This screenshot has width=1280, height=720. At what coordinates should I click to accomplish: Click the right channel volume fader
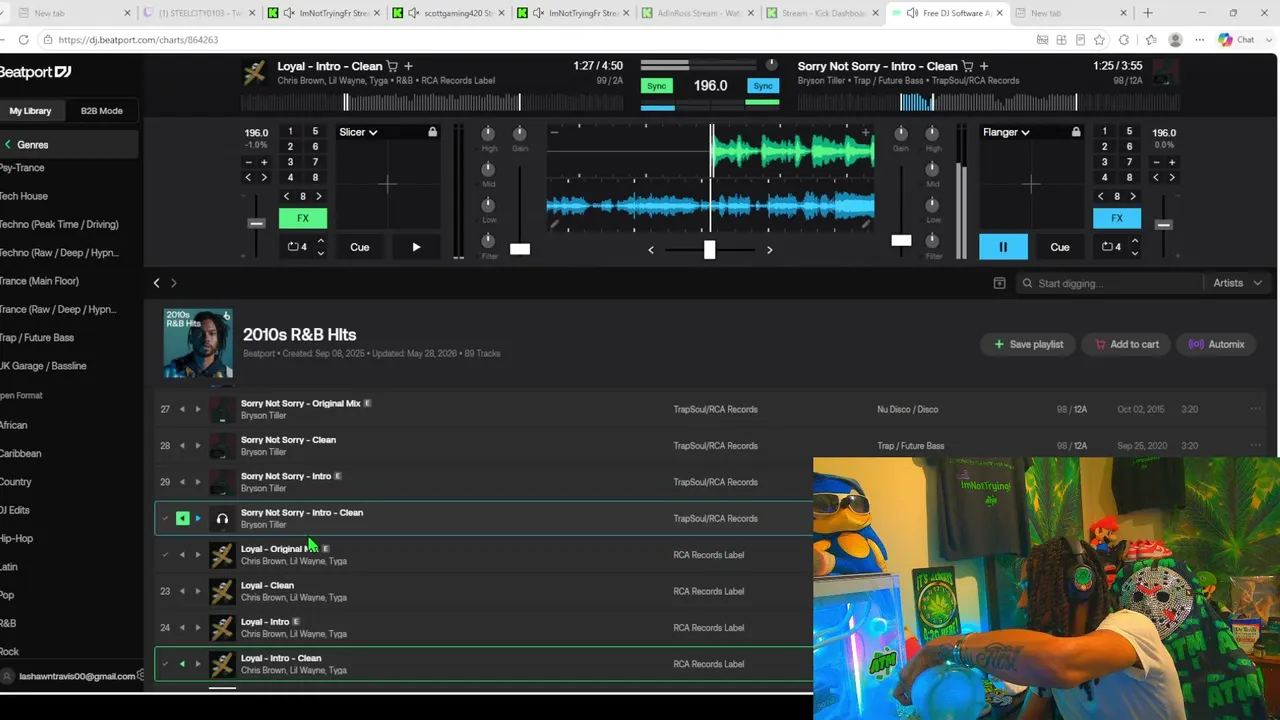[901, 240]
